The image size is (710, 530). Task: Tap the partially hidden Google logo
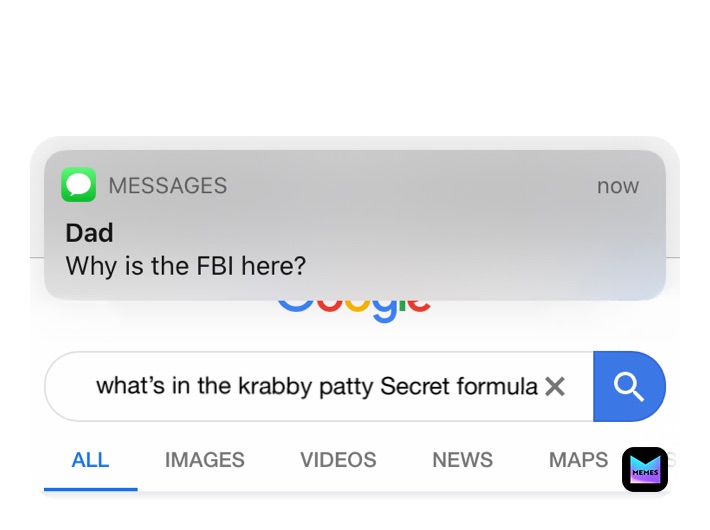(354, 306)
